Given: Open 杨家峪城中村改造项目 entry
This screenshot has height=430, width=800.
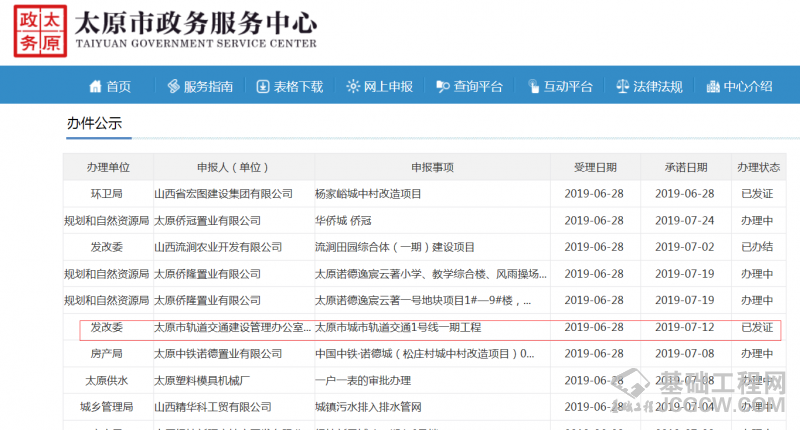Looking at the screenshot, I should tap(368, 194).
